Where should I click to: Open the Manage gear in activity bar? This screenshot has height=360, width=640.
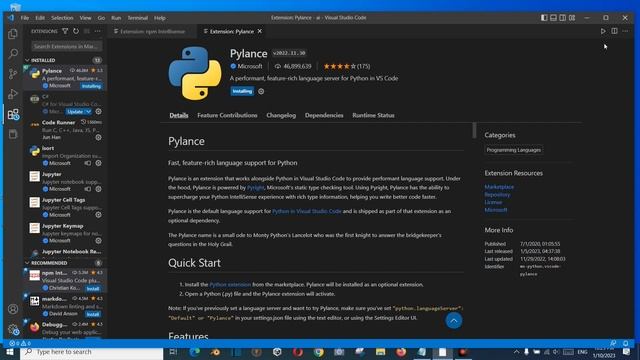13,329
